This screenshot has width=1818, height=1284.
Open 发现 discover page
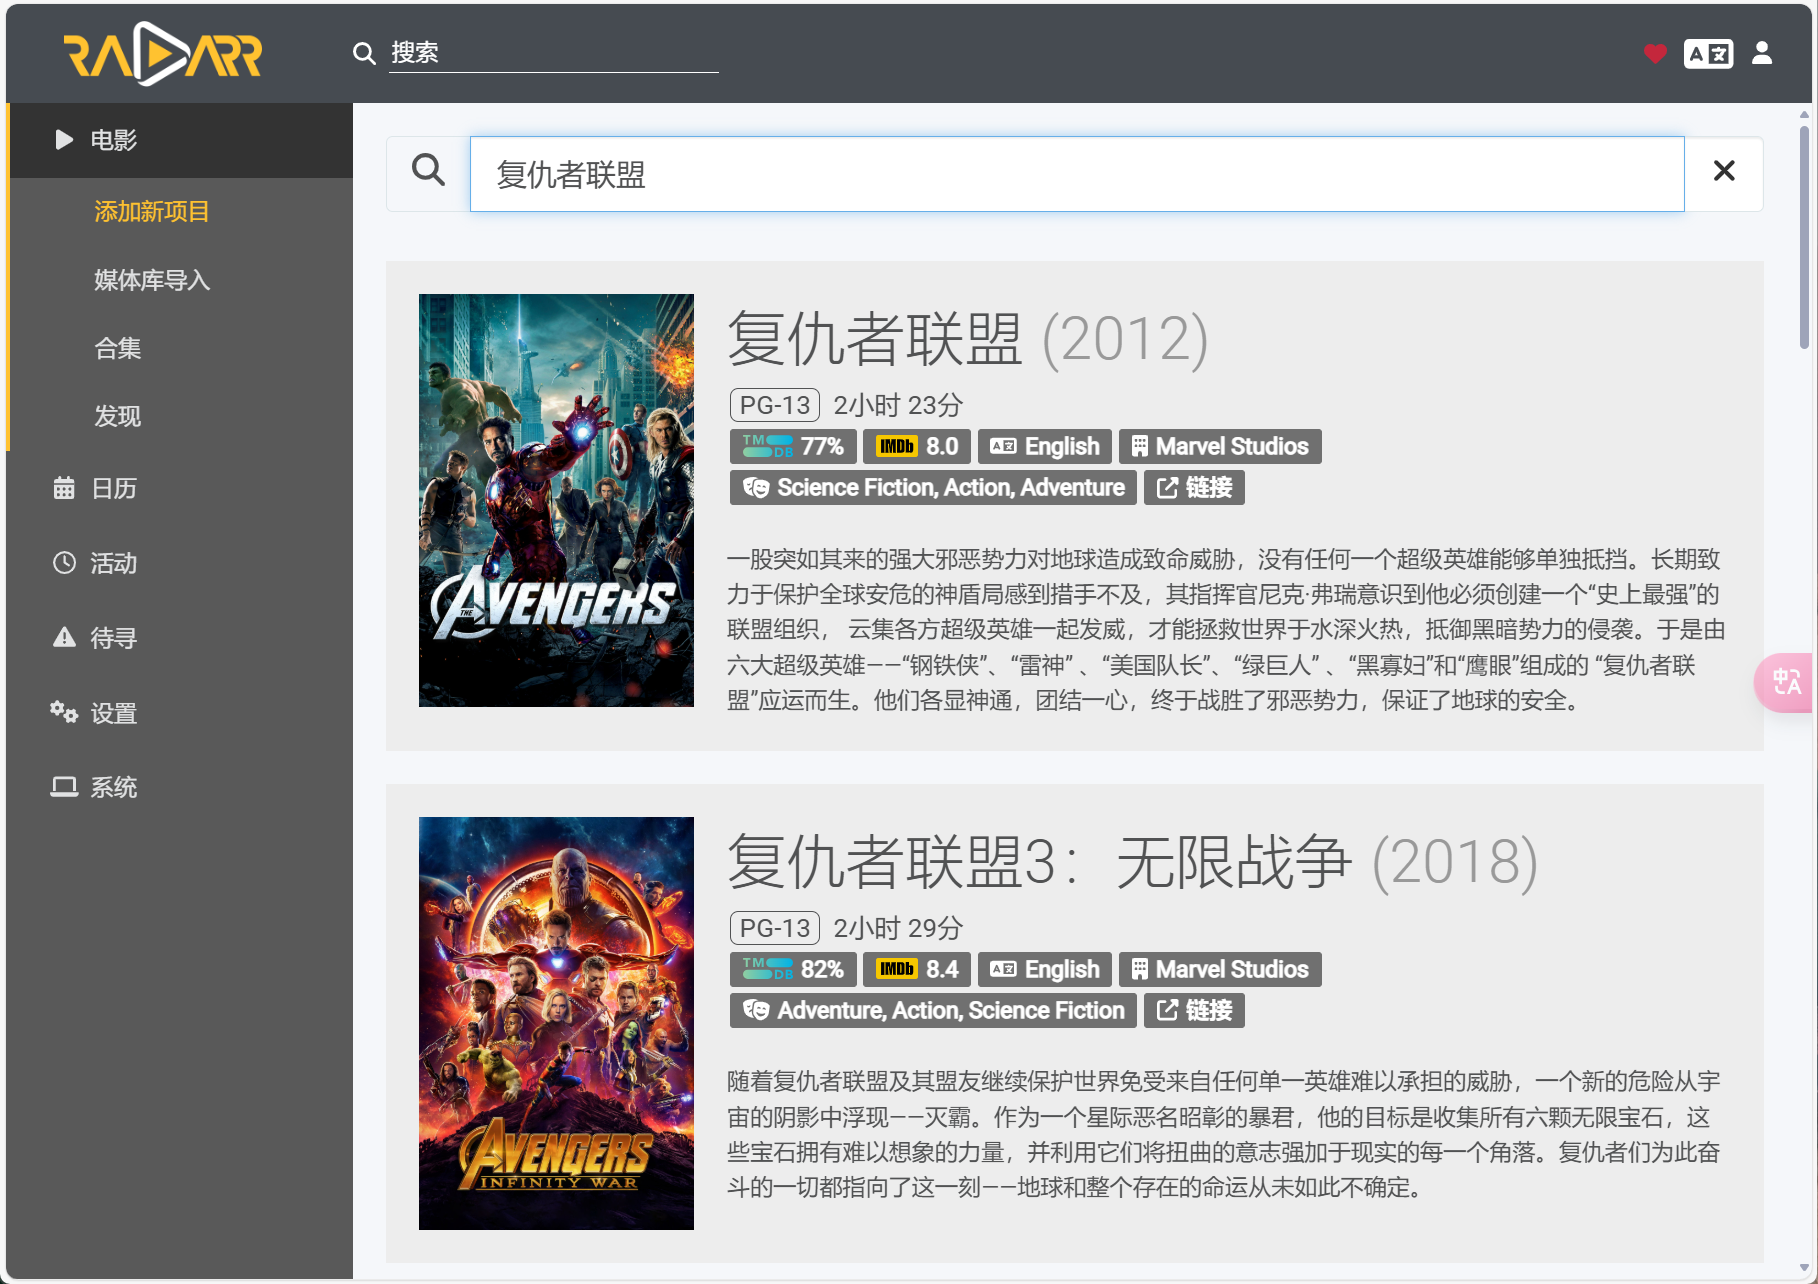118,416
